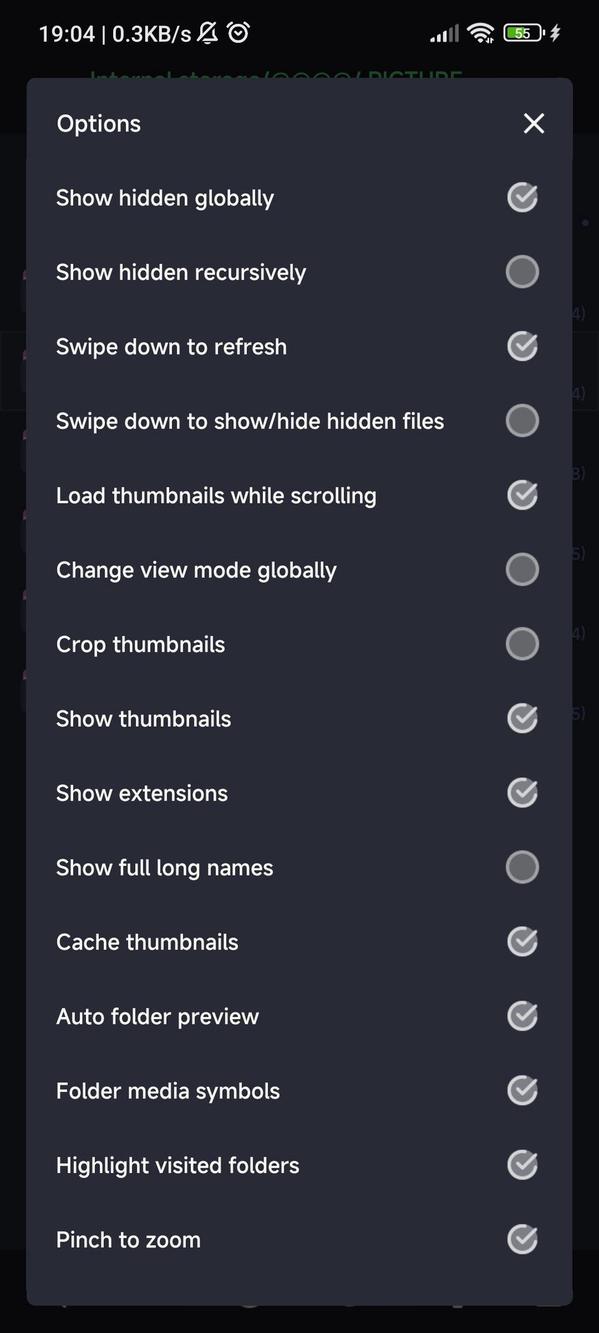Enable Show hidden recursively
The height and width of the screenshot is (1333, 599).
[522, 271]
